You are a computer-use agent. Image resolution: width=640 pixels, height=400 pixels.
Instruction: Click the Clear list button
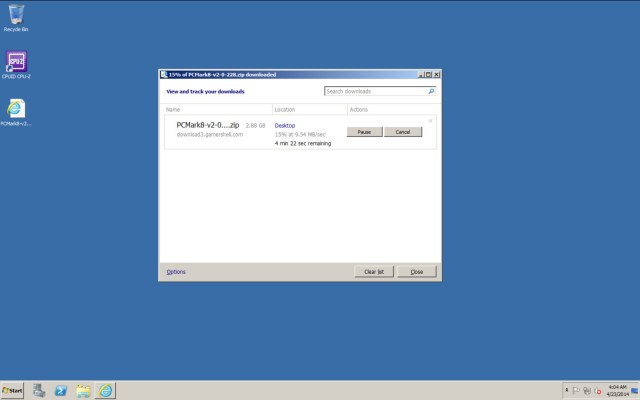click(x=374, y=272)
